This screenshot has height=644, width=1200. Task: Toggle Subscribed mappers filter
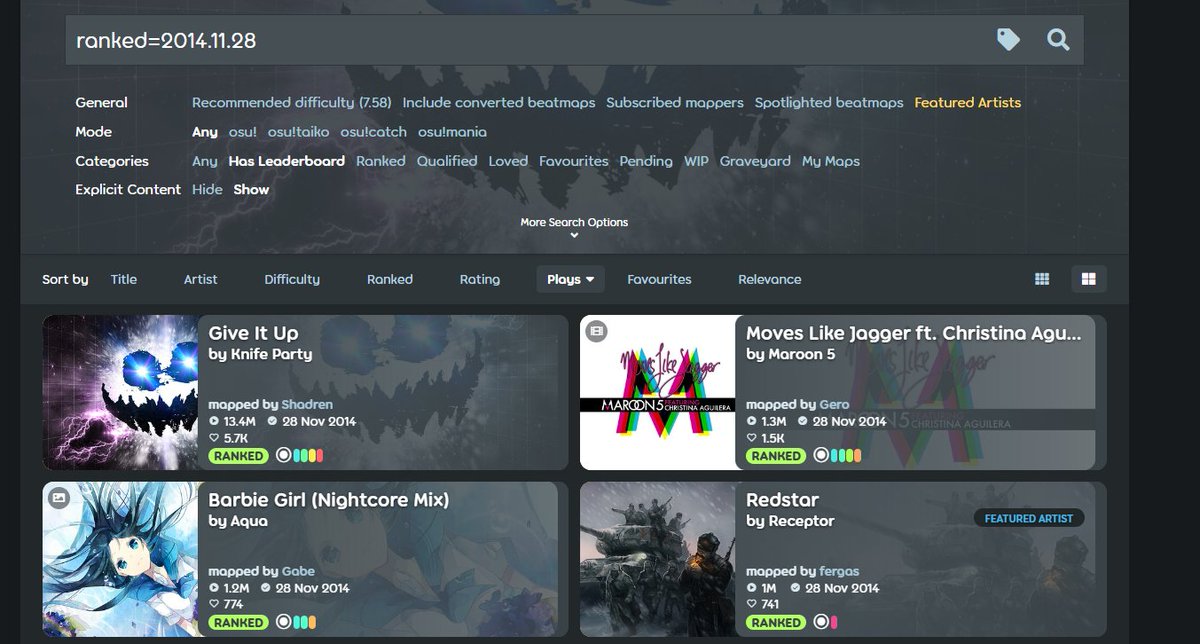coord(675,103)
